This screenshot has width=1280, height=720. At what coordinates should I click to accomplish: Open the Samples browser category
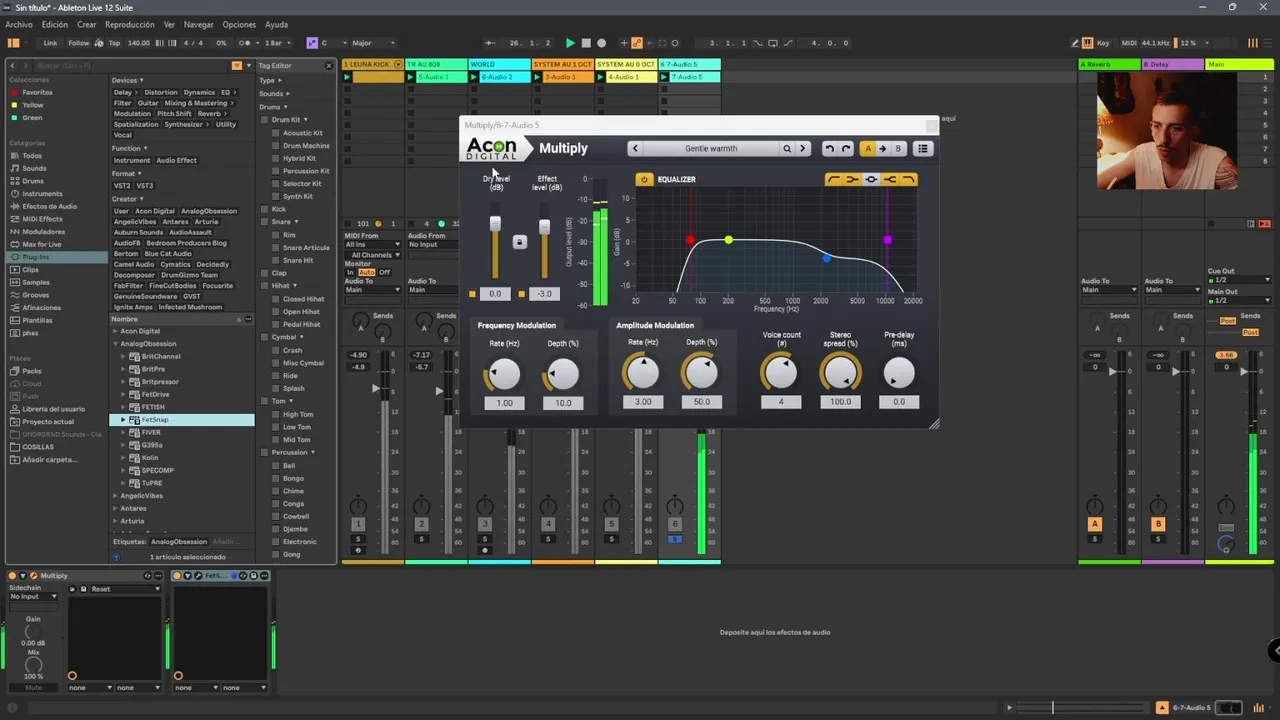tap(35, 282)
